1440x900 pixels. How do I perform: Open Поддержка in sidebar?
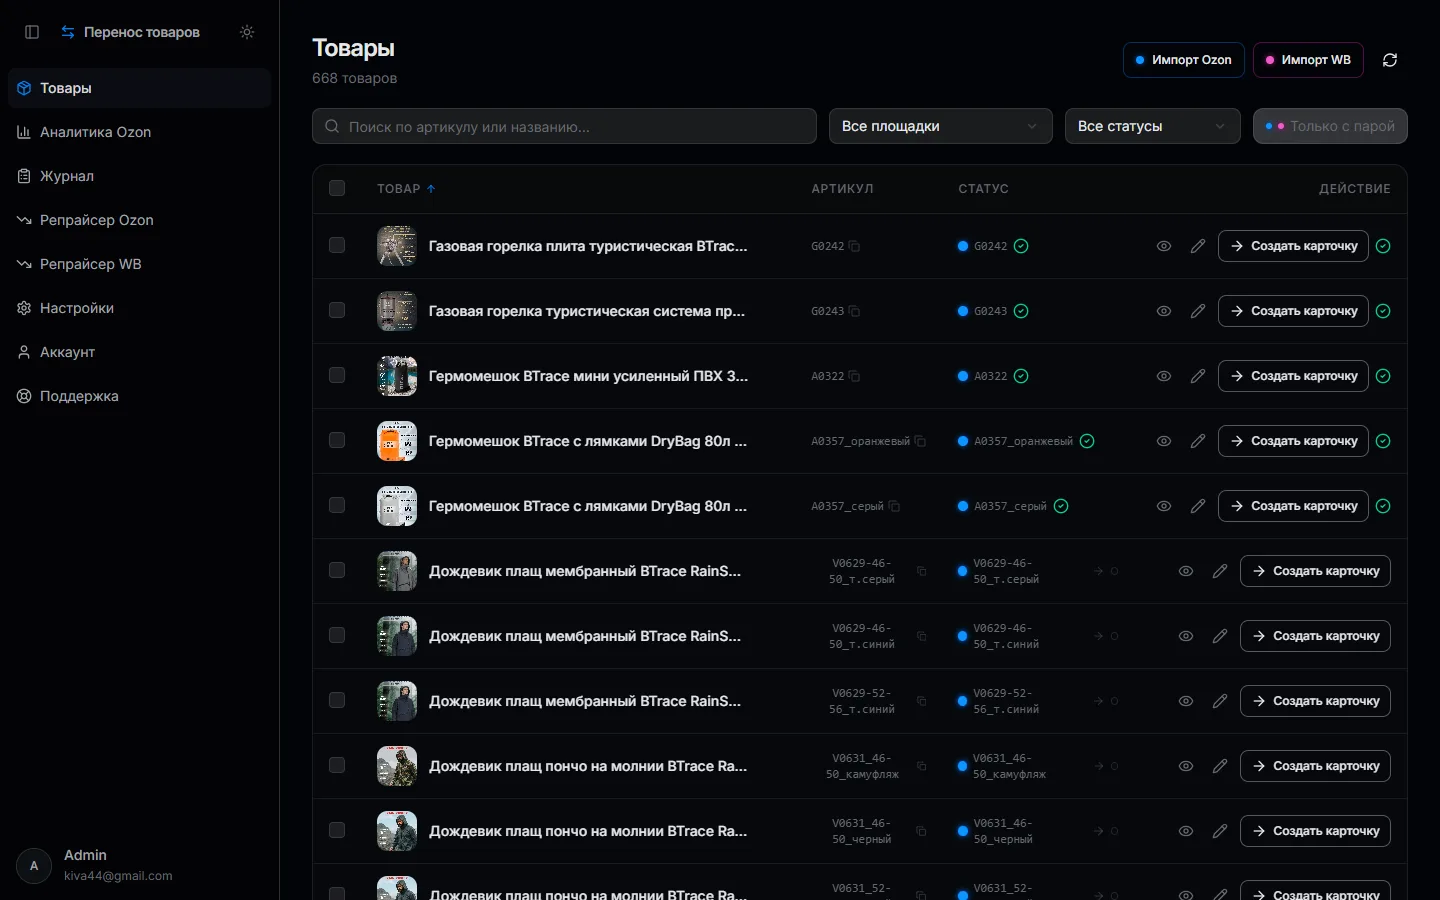coord(140,396)
